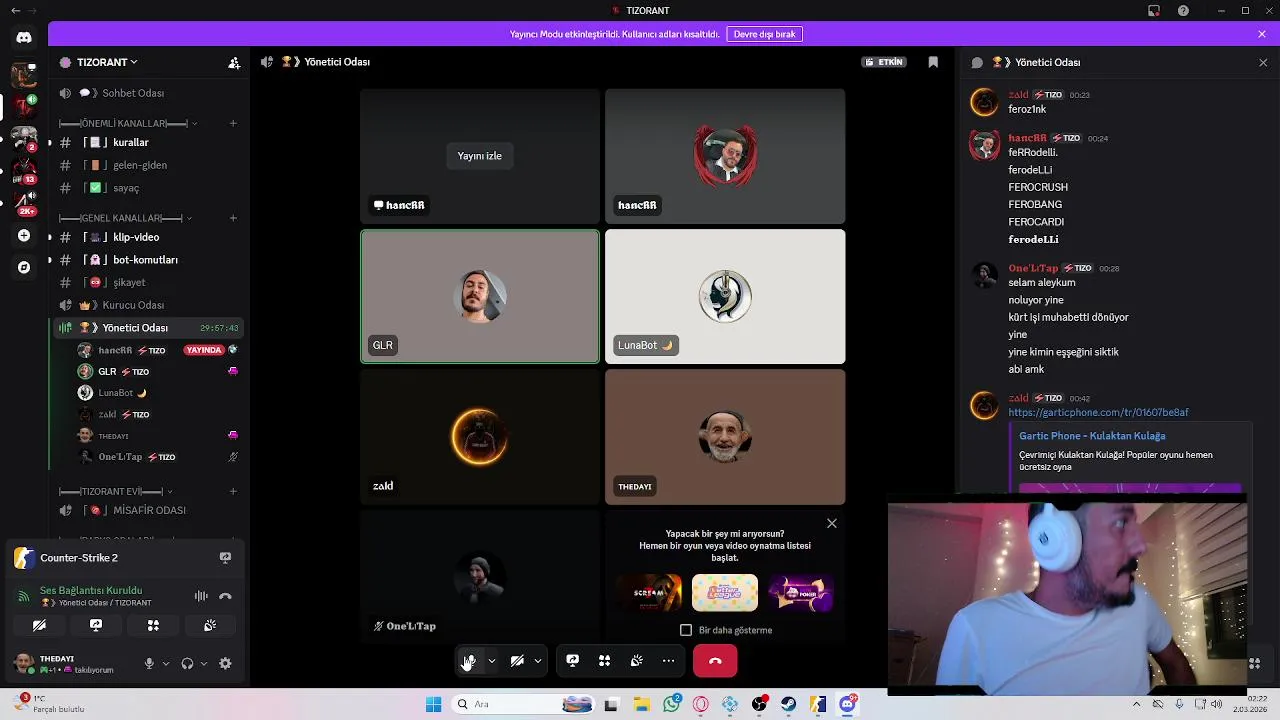This screenshot has height=720, width=1280.
Task: Toggle the ETKİN status badge
Action: point(884,62)
